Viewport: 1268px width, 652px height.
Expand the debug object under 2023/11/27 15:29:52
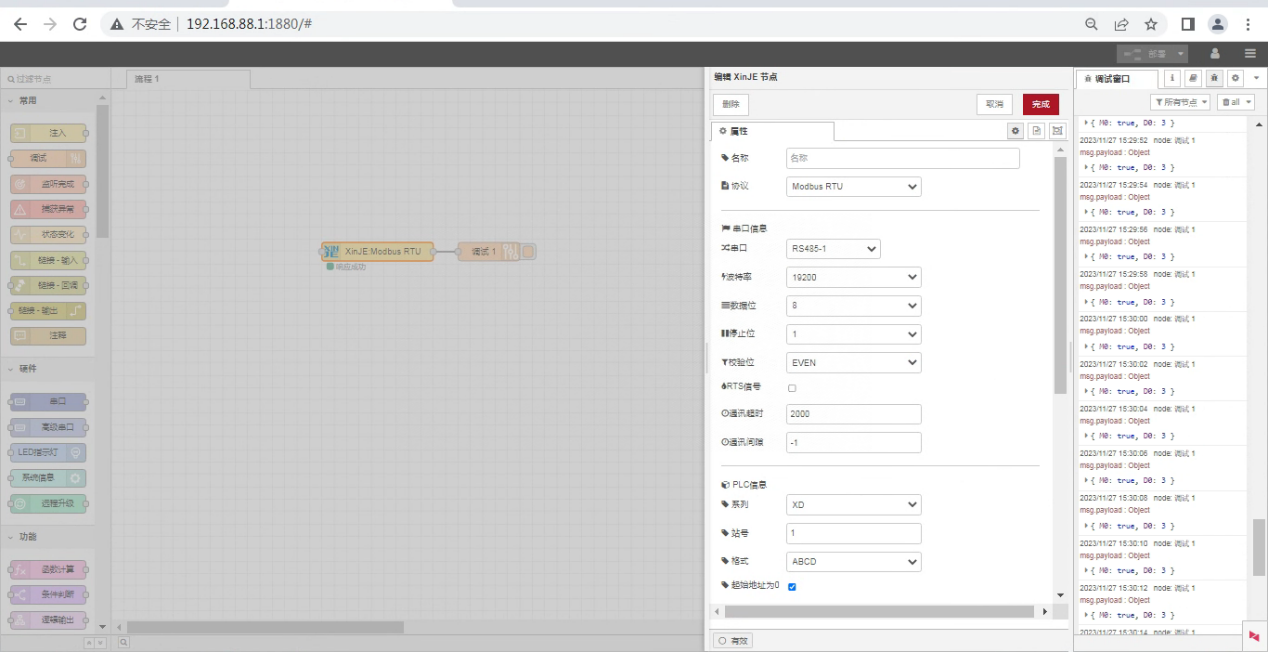[x=1087, y=167]
